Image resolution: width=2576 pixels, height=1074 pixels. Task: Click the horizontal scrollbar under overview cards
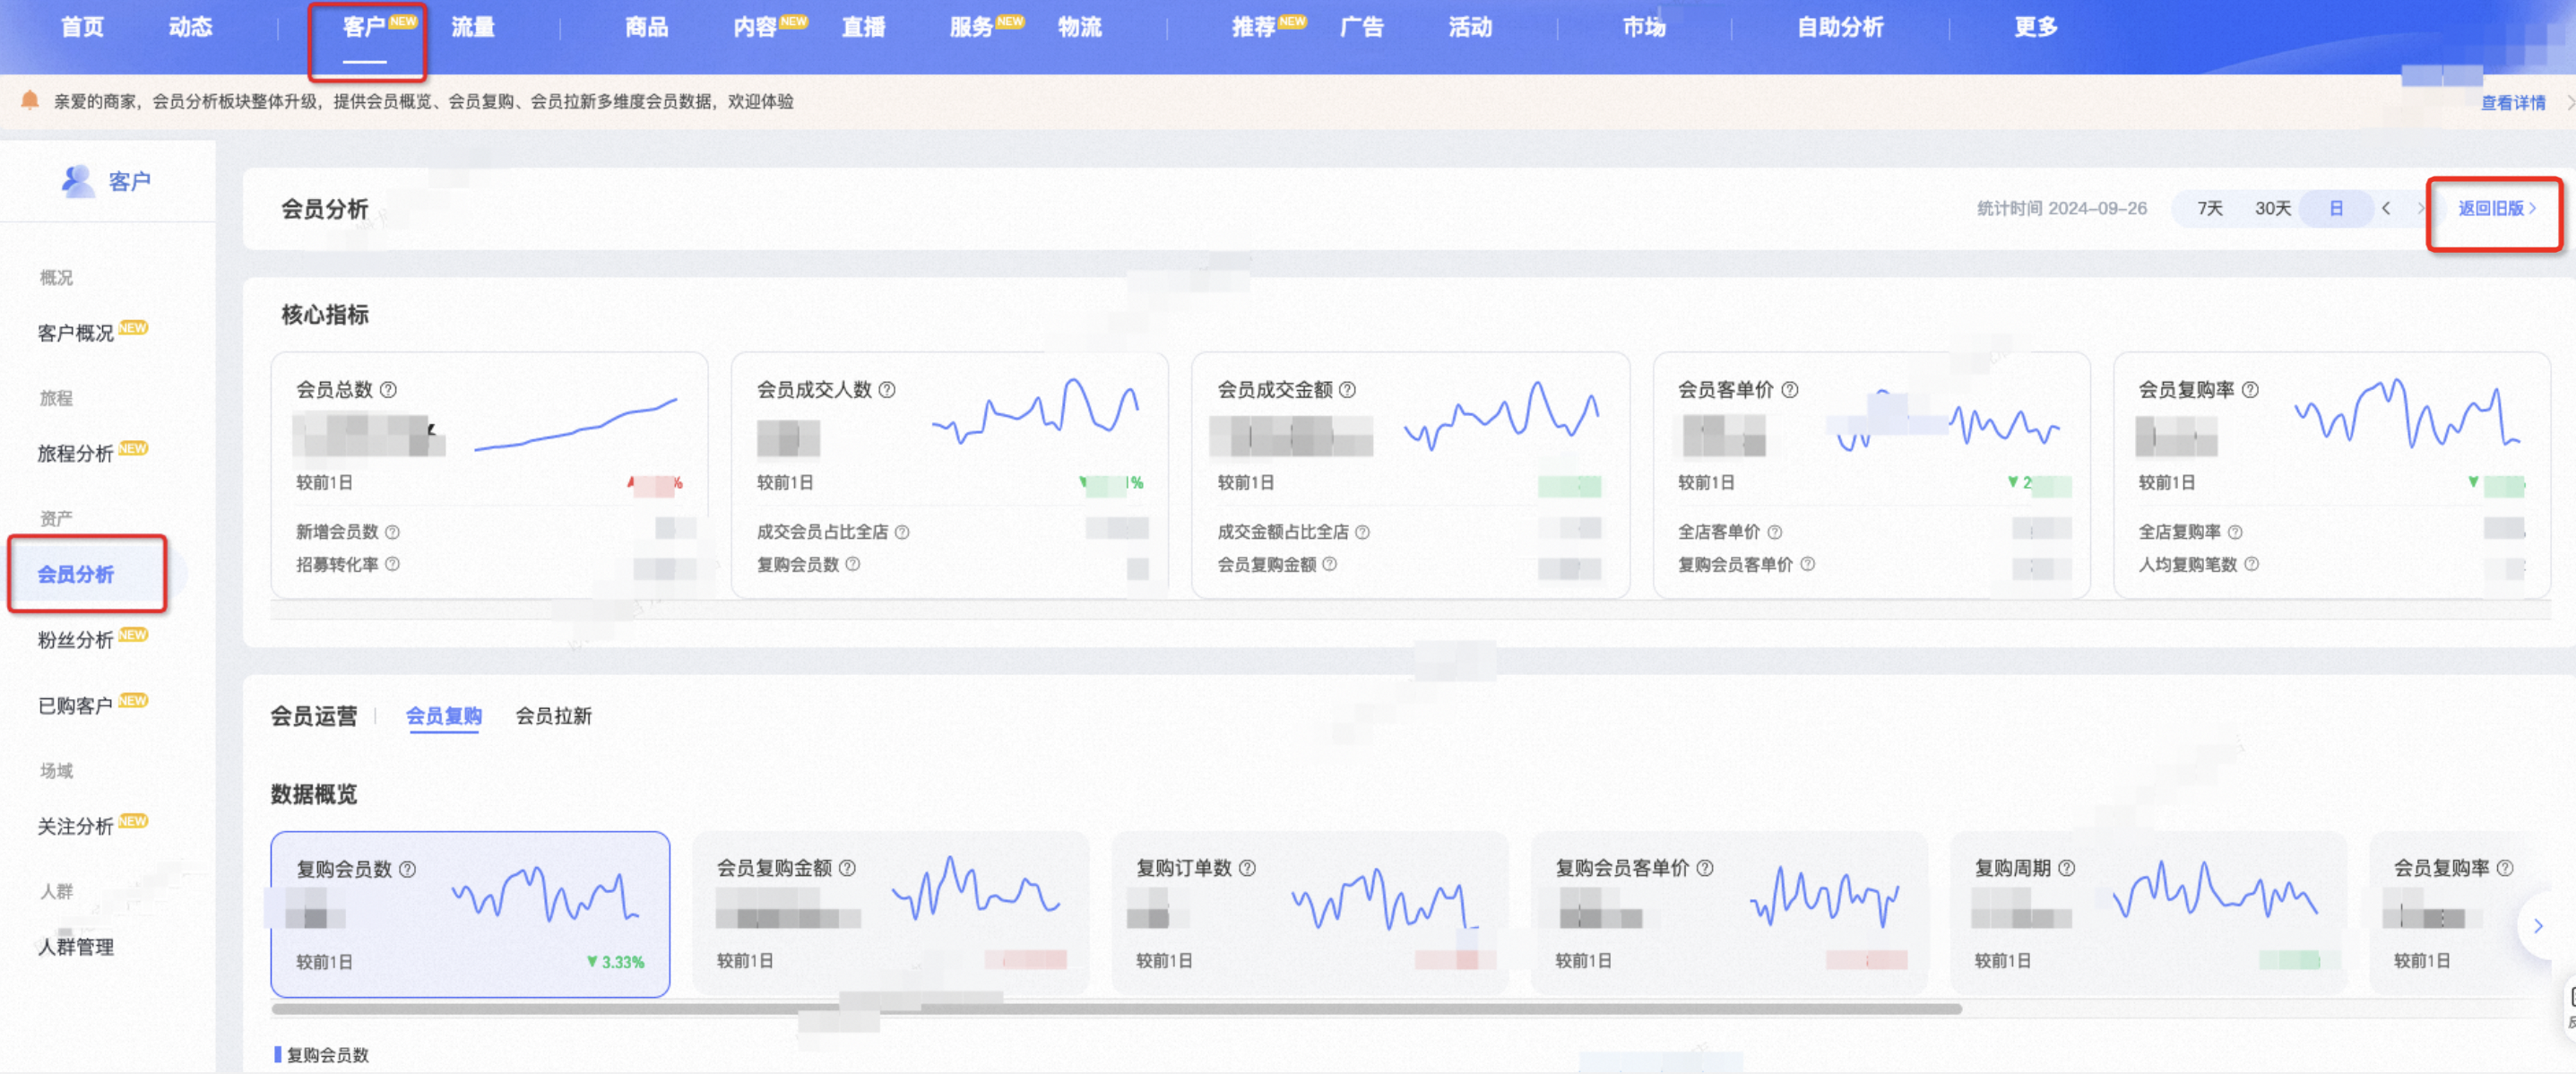[x=1116, y=1009]
